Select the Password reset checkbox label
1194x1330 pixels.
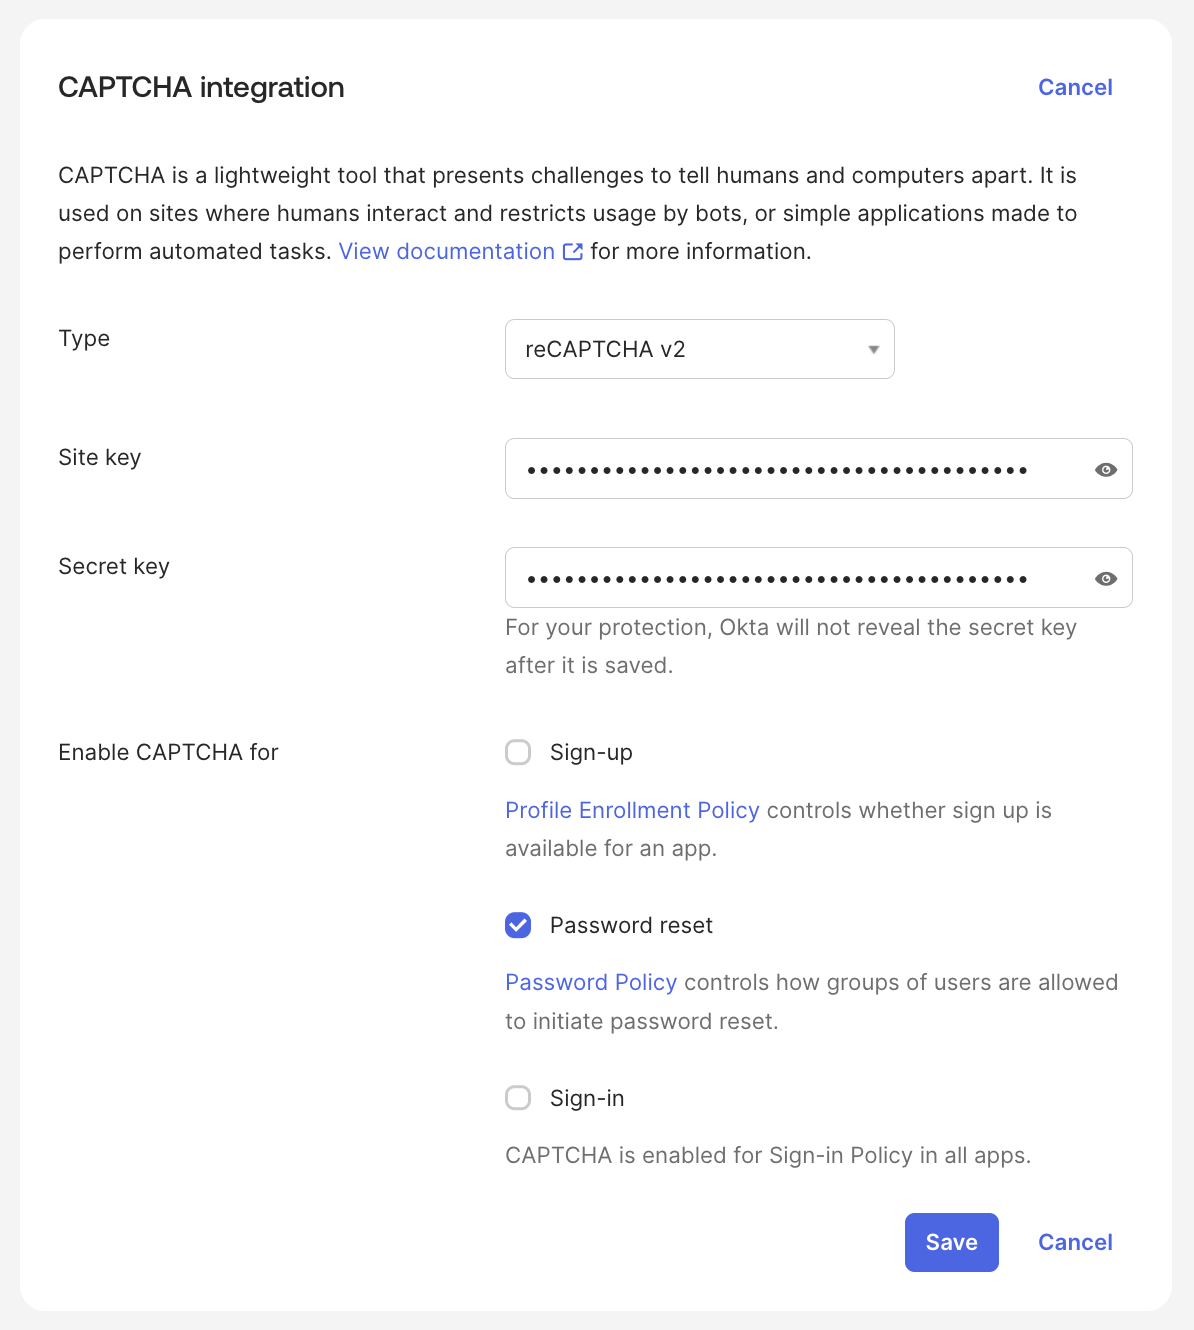pos(631,925)
